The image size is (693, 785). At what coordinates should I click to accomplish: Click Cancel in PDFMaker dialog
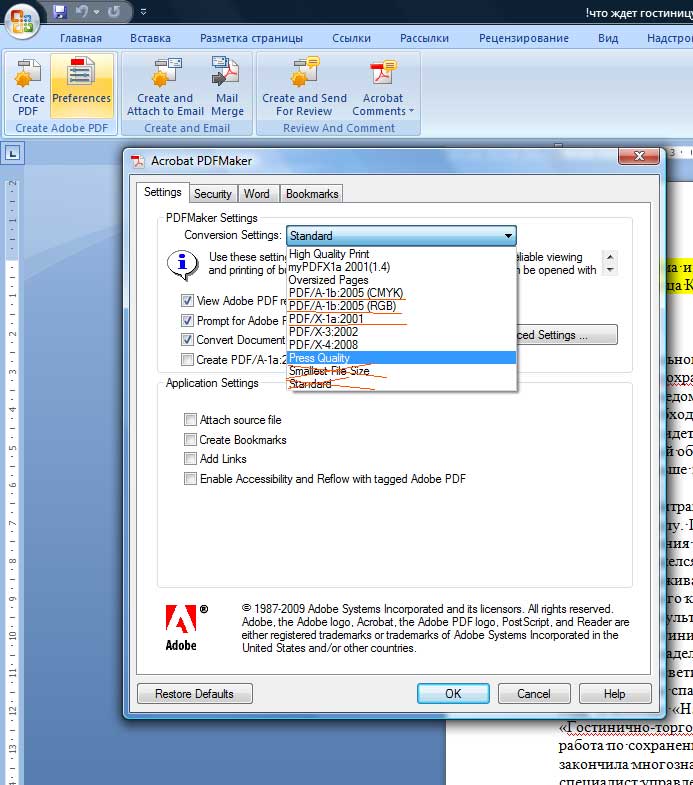(534, 693)
